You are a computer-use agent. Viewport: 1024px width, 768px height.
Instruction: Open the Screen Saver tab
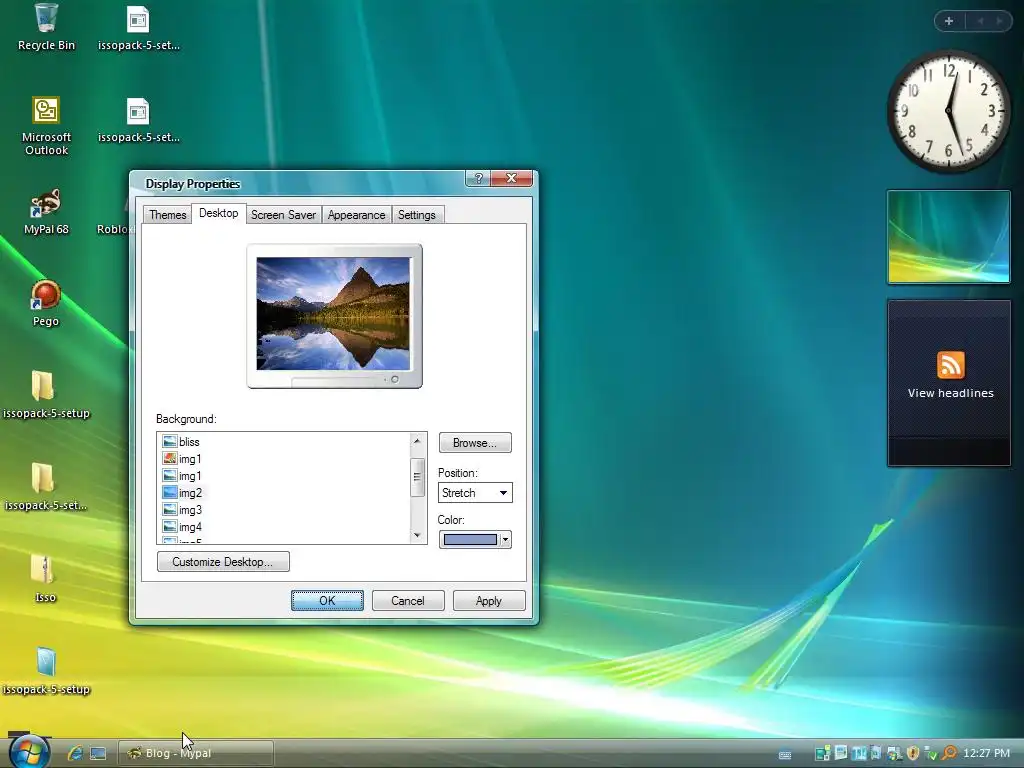click(283, 215)
